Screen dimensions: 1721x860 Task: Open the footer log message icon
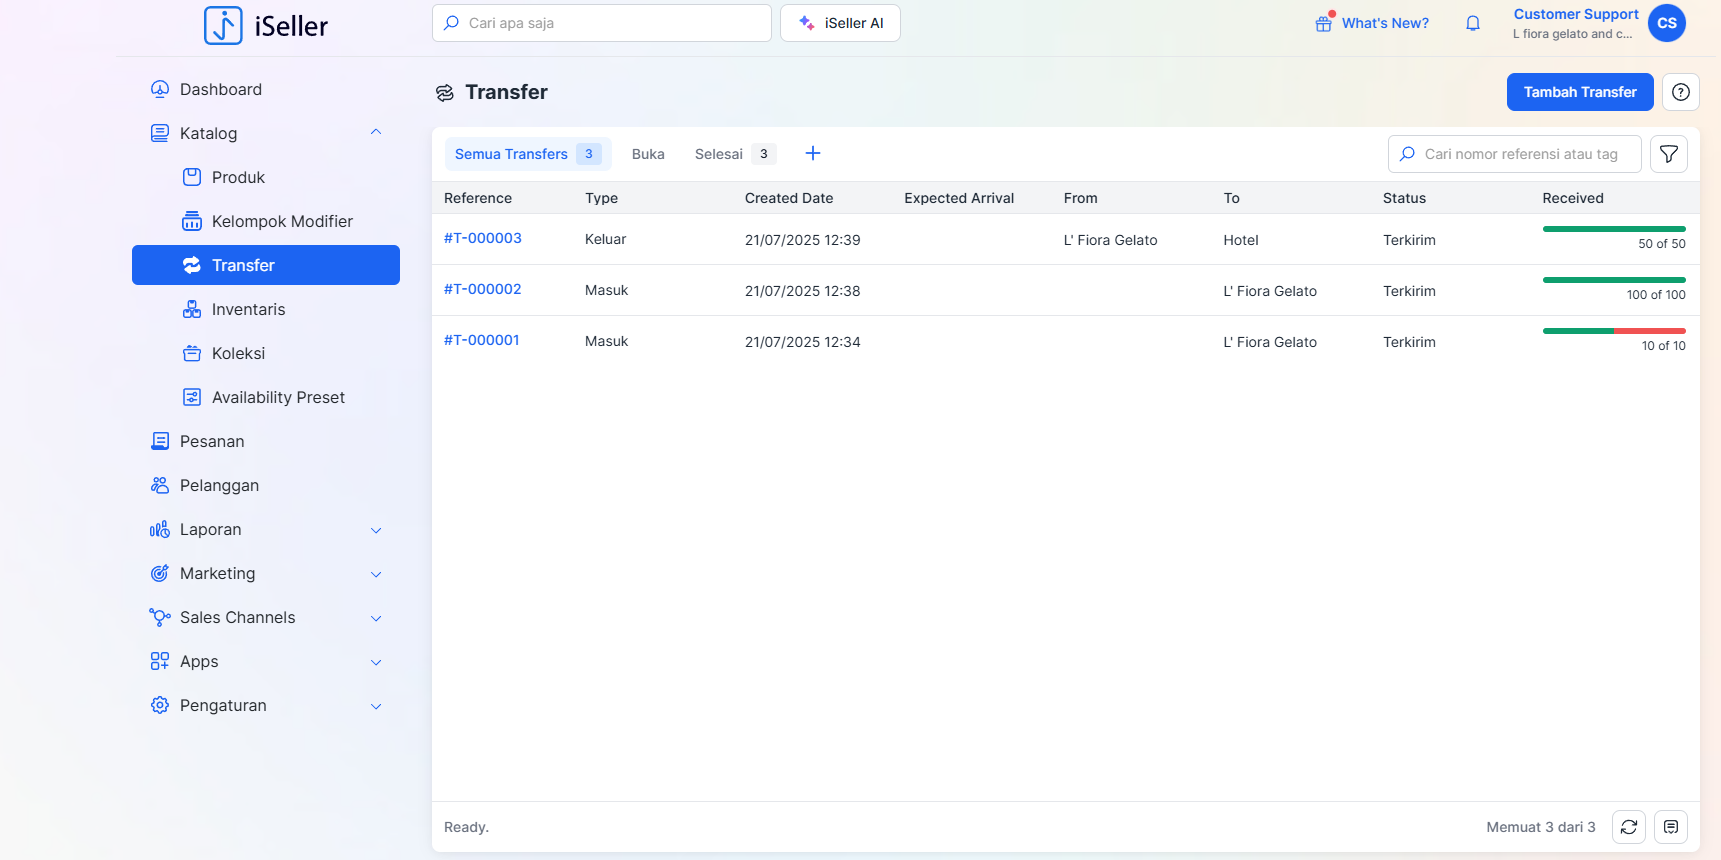coord(1670,827)
